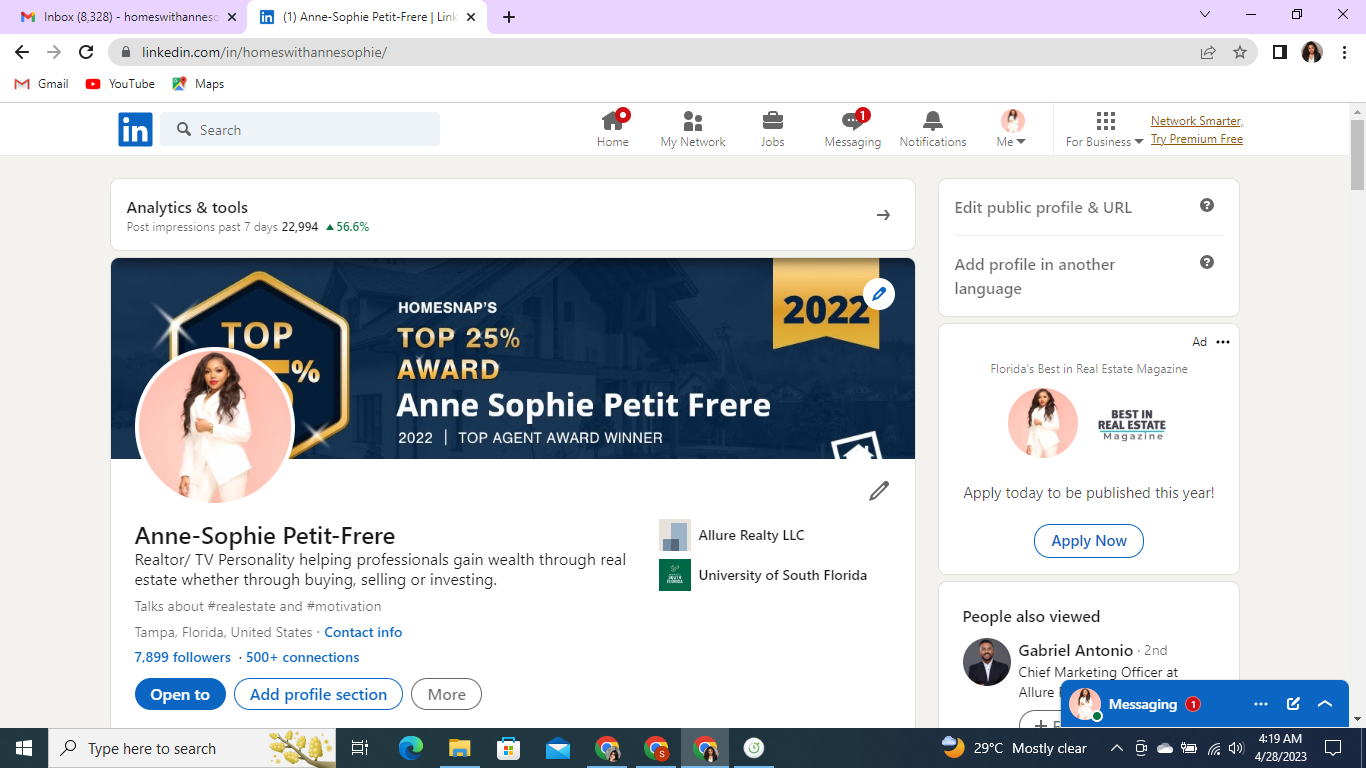The image size is (1366, 768).
Task: View the 7,899 followers link
Action: [x=183, y=657]
